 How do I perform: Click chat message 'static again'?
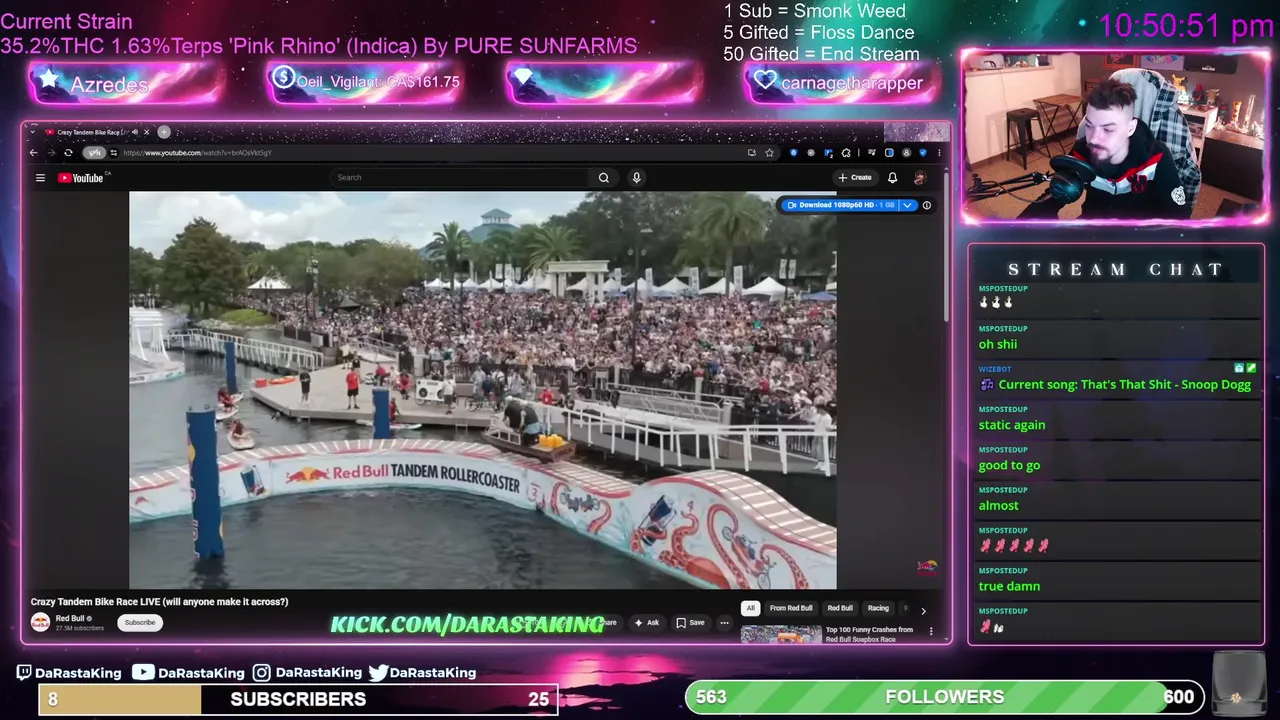pyautogui.click(x=1012, y=425)
